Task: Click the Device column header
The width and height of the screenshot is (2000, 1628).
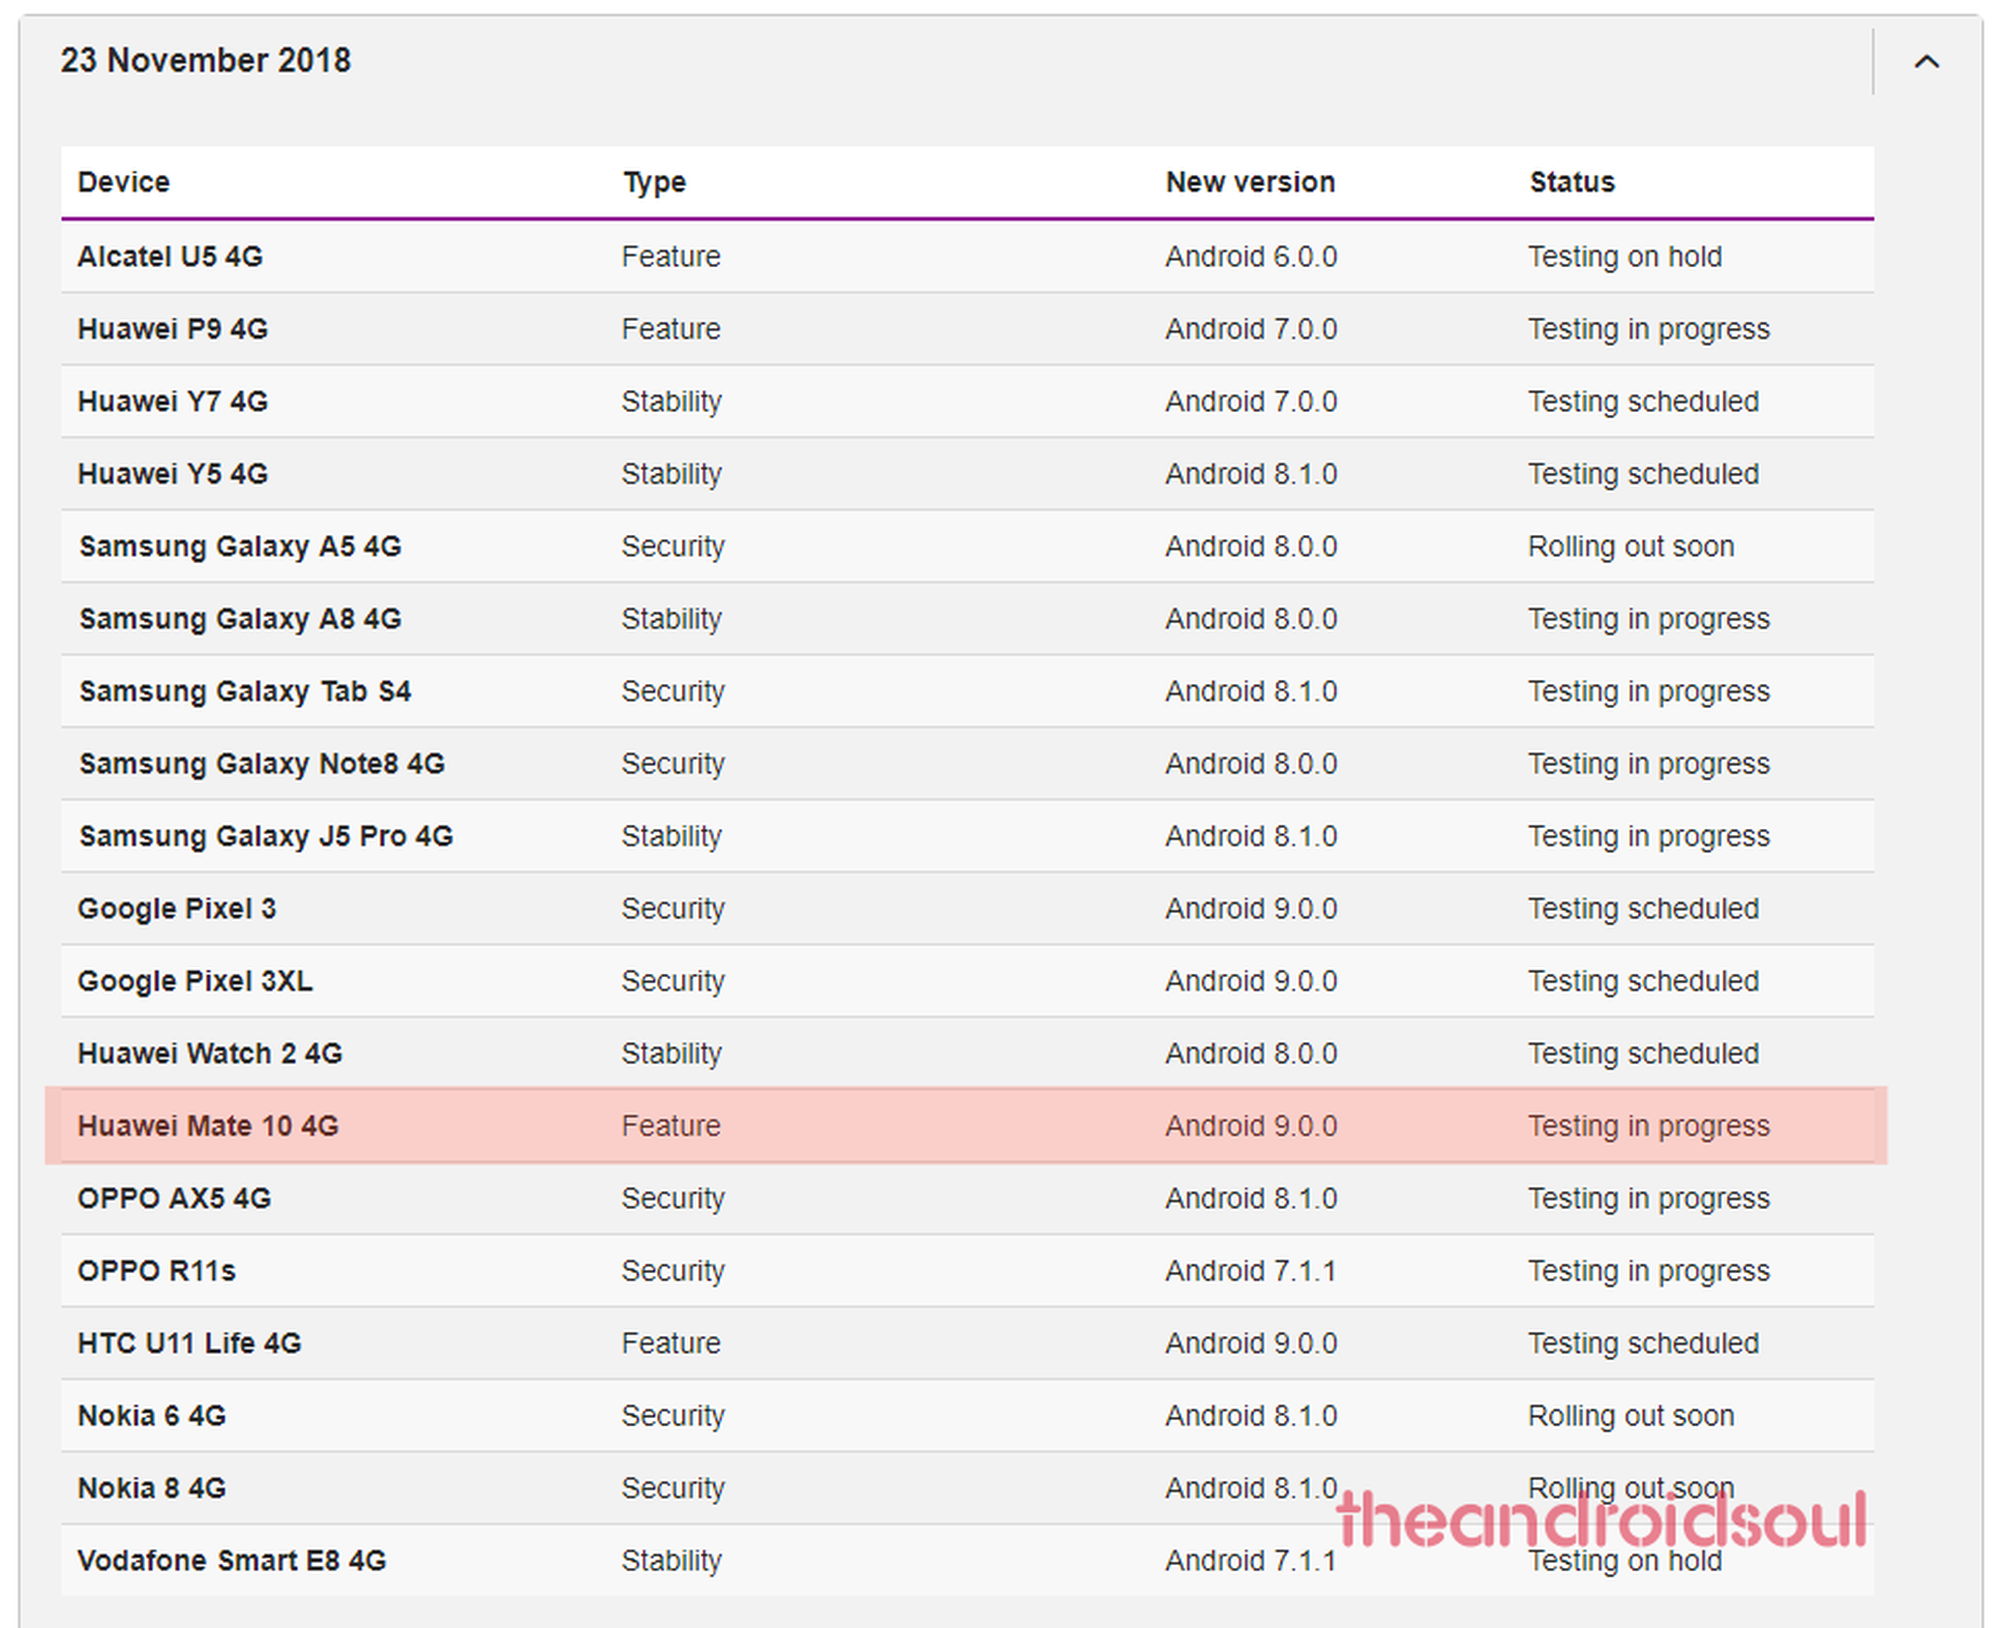Action: click(x=124, y=182)
